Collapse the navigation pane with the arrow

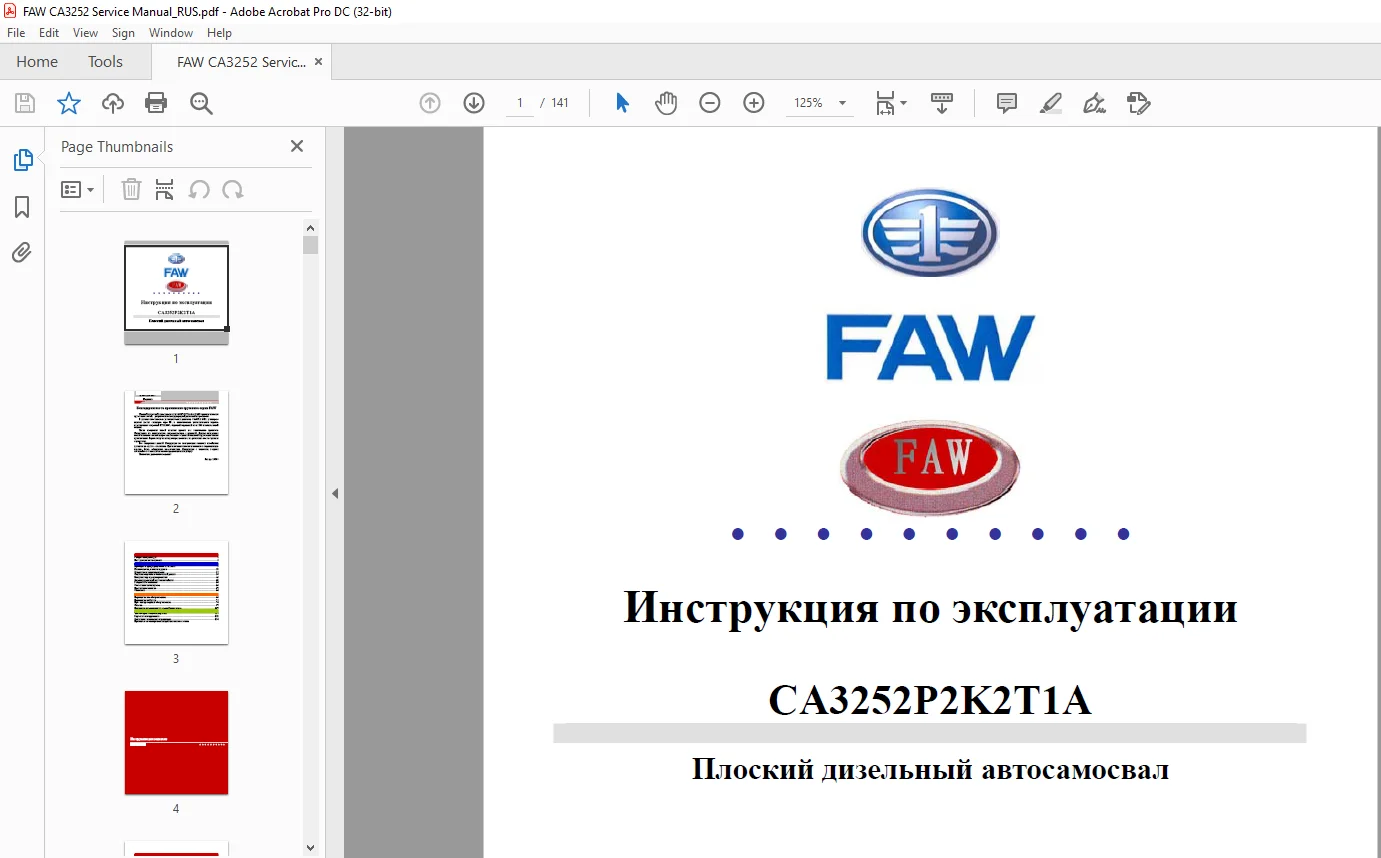(335, 493)
